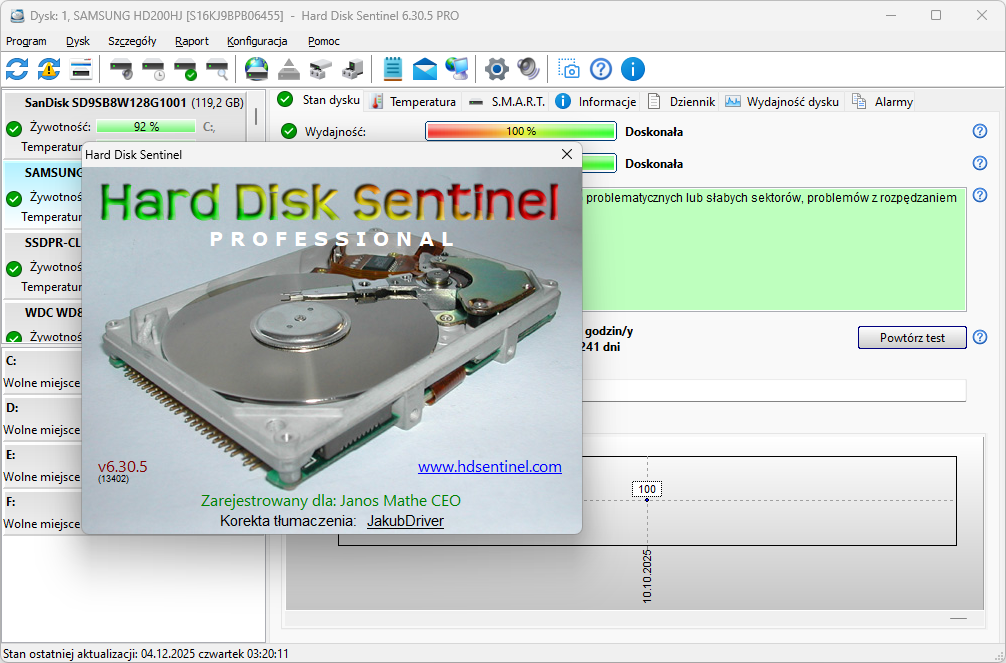Click the blue refresh arrows toolbar icon

tap(17, 69)
